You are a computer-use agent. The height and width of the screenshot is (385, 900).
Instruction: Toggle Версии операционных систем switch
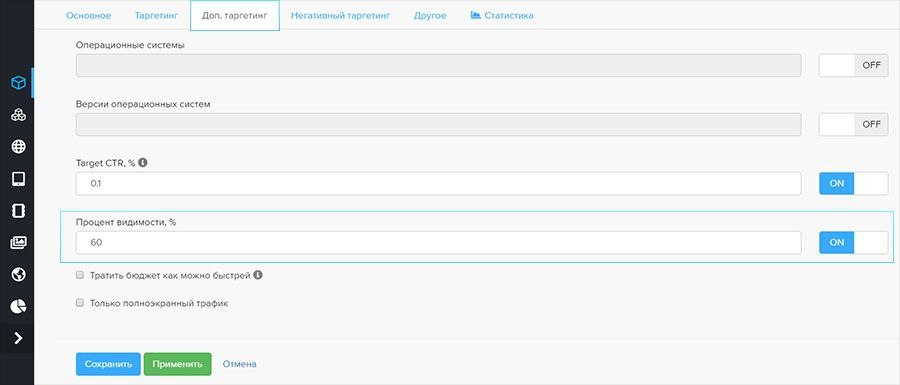coord(854,125)
